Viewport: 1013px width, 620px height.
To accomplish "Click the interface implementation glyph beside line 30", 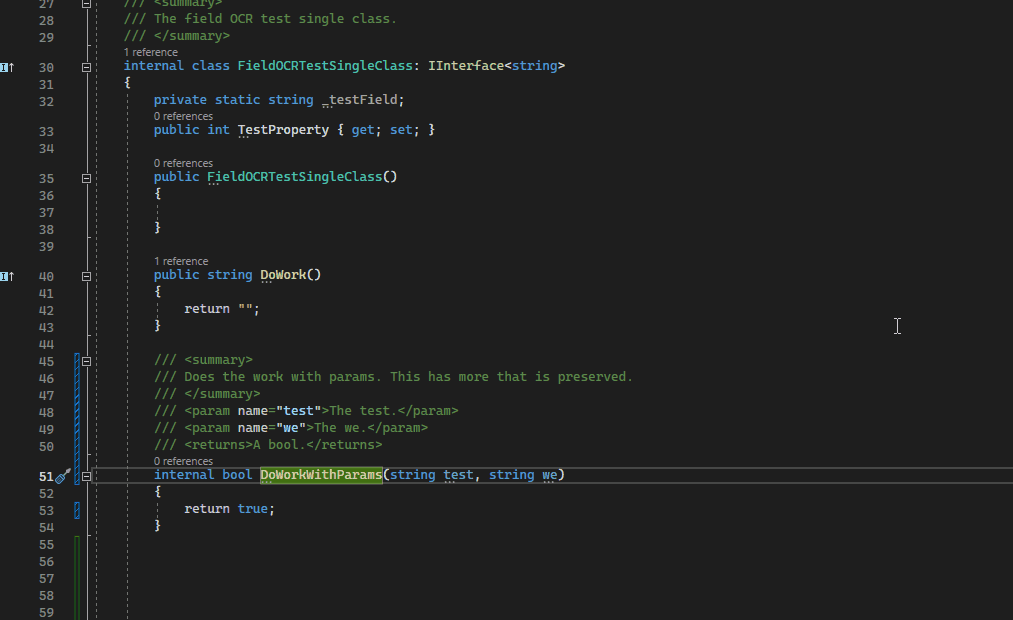I will 6,65.
